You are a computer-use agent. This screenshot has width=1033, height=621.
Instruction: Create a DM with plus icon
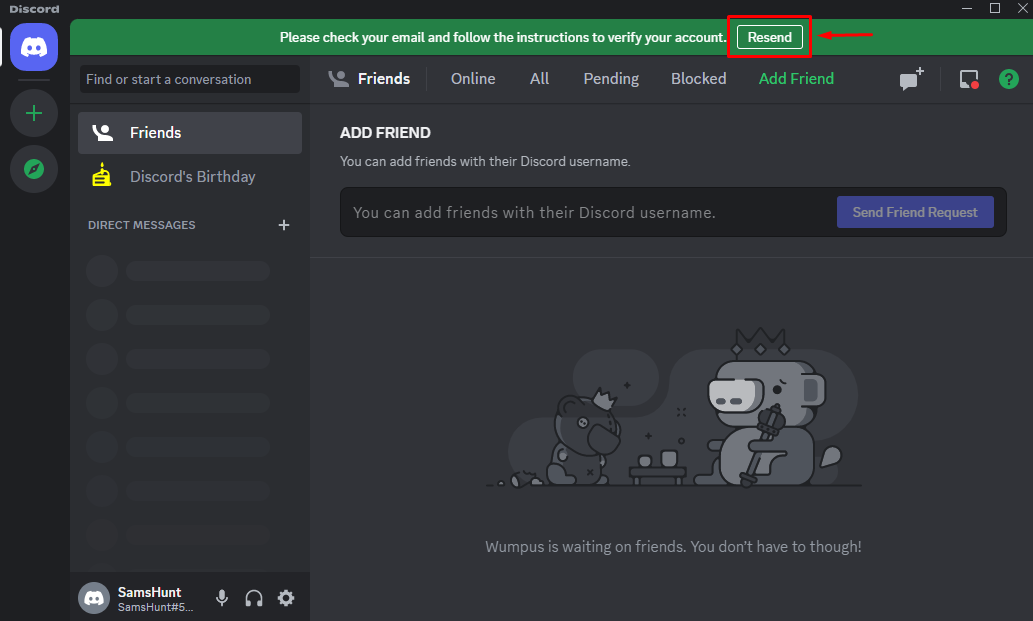tap(284, 225)
